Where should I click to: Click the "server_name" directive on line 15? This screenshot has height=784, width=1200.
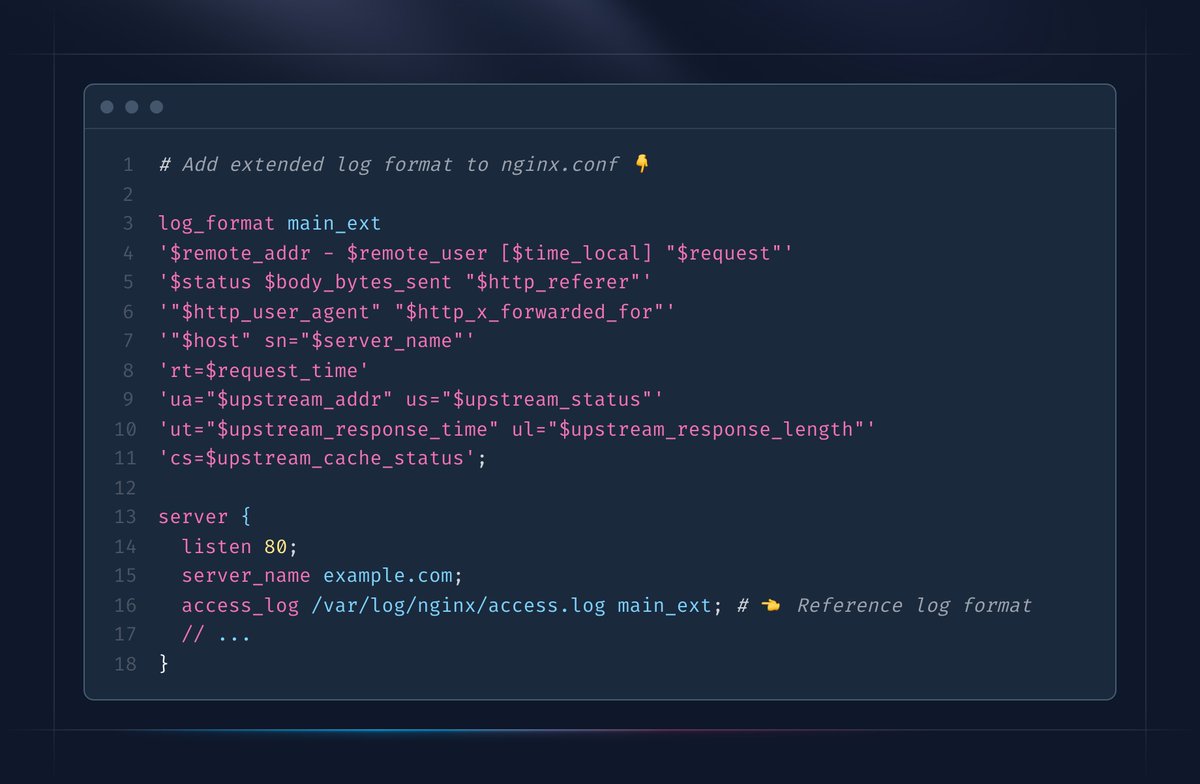[x=246, y=576]
